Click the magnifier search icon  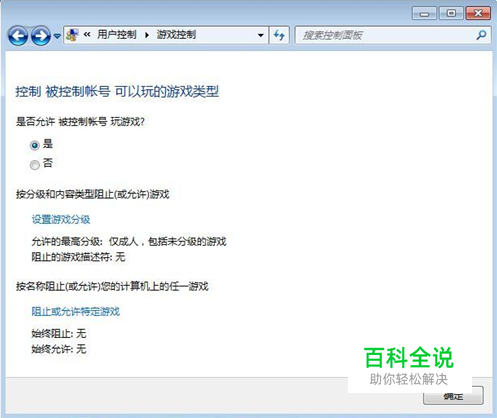pos(481,35)
